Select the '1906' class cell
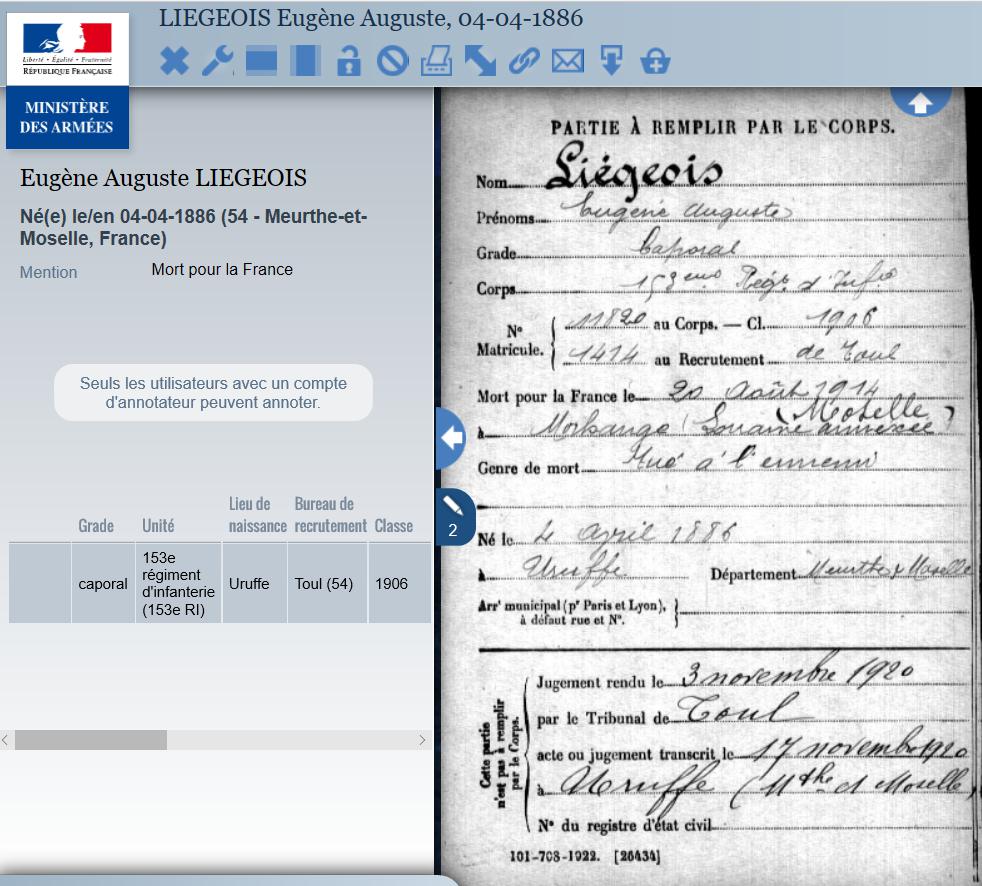Image resolution: width=982 pixels, height=886 pixels. [x=400, y=584]
